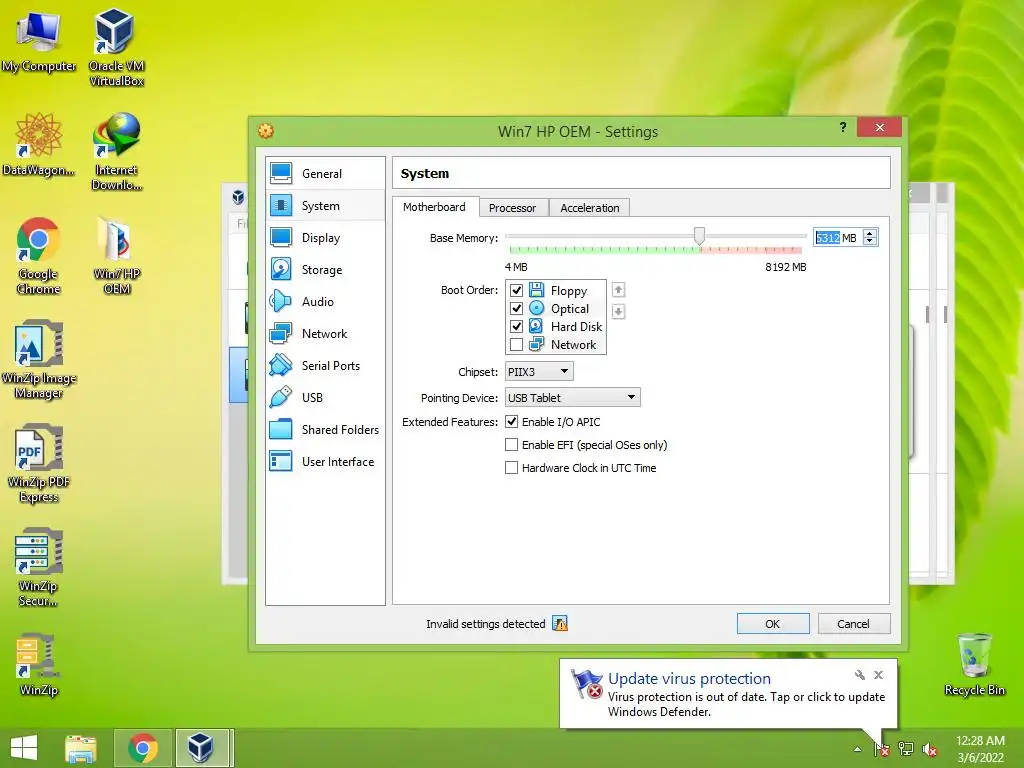Select System category in sidebar
This screenshot has width=1024, height=768.
pyautogui.click(x=325, y=206)
